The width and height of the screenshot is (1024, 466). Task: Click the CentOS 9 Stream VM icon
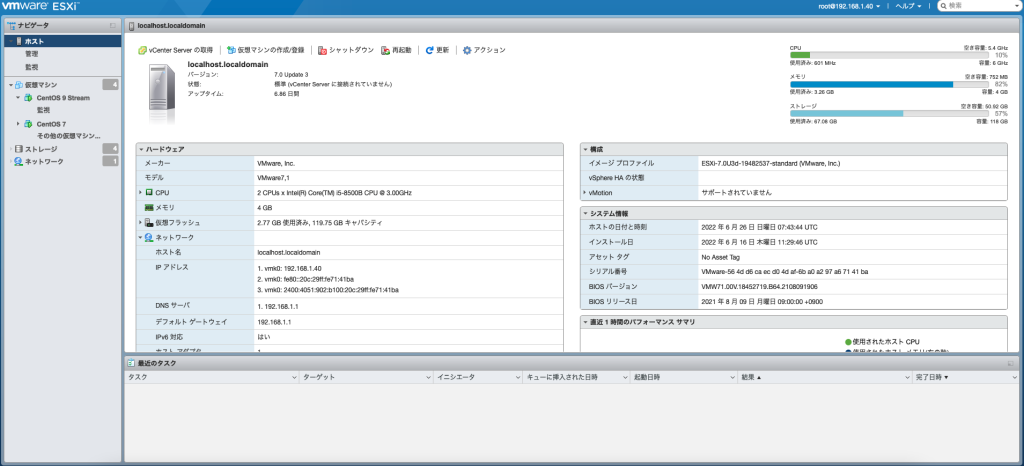tap(28, 98)
